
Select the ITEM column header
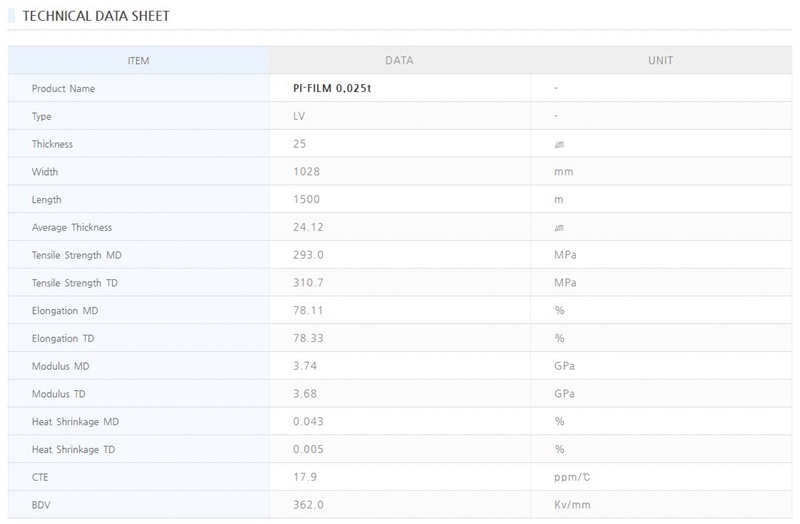(138, 61)
